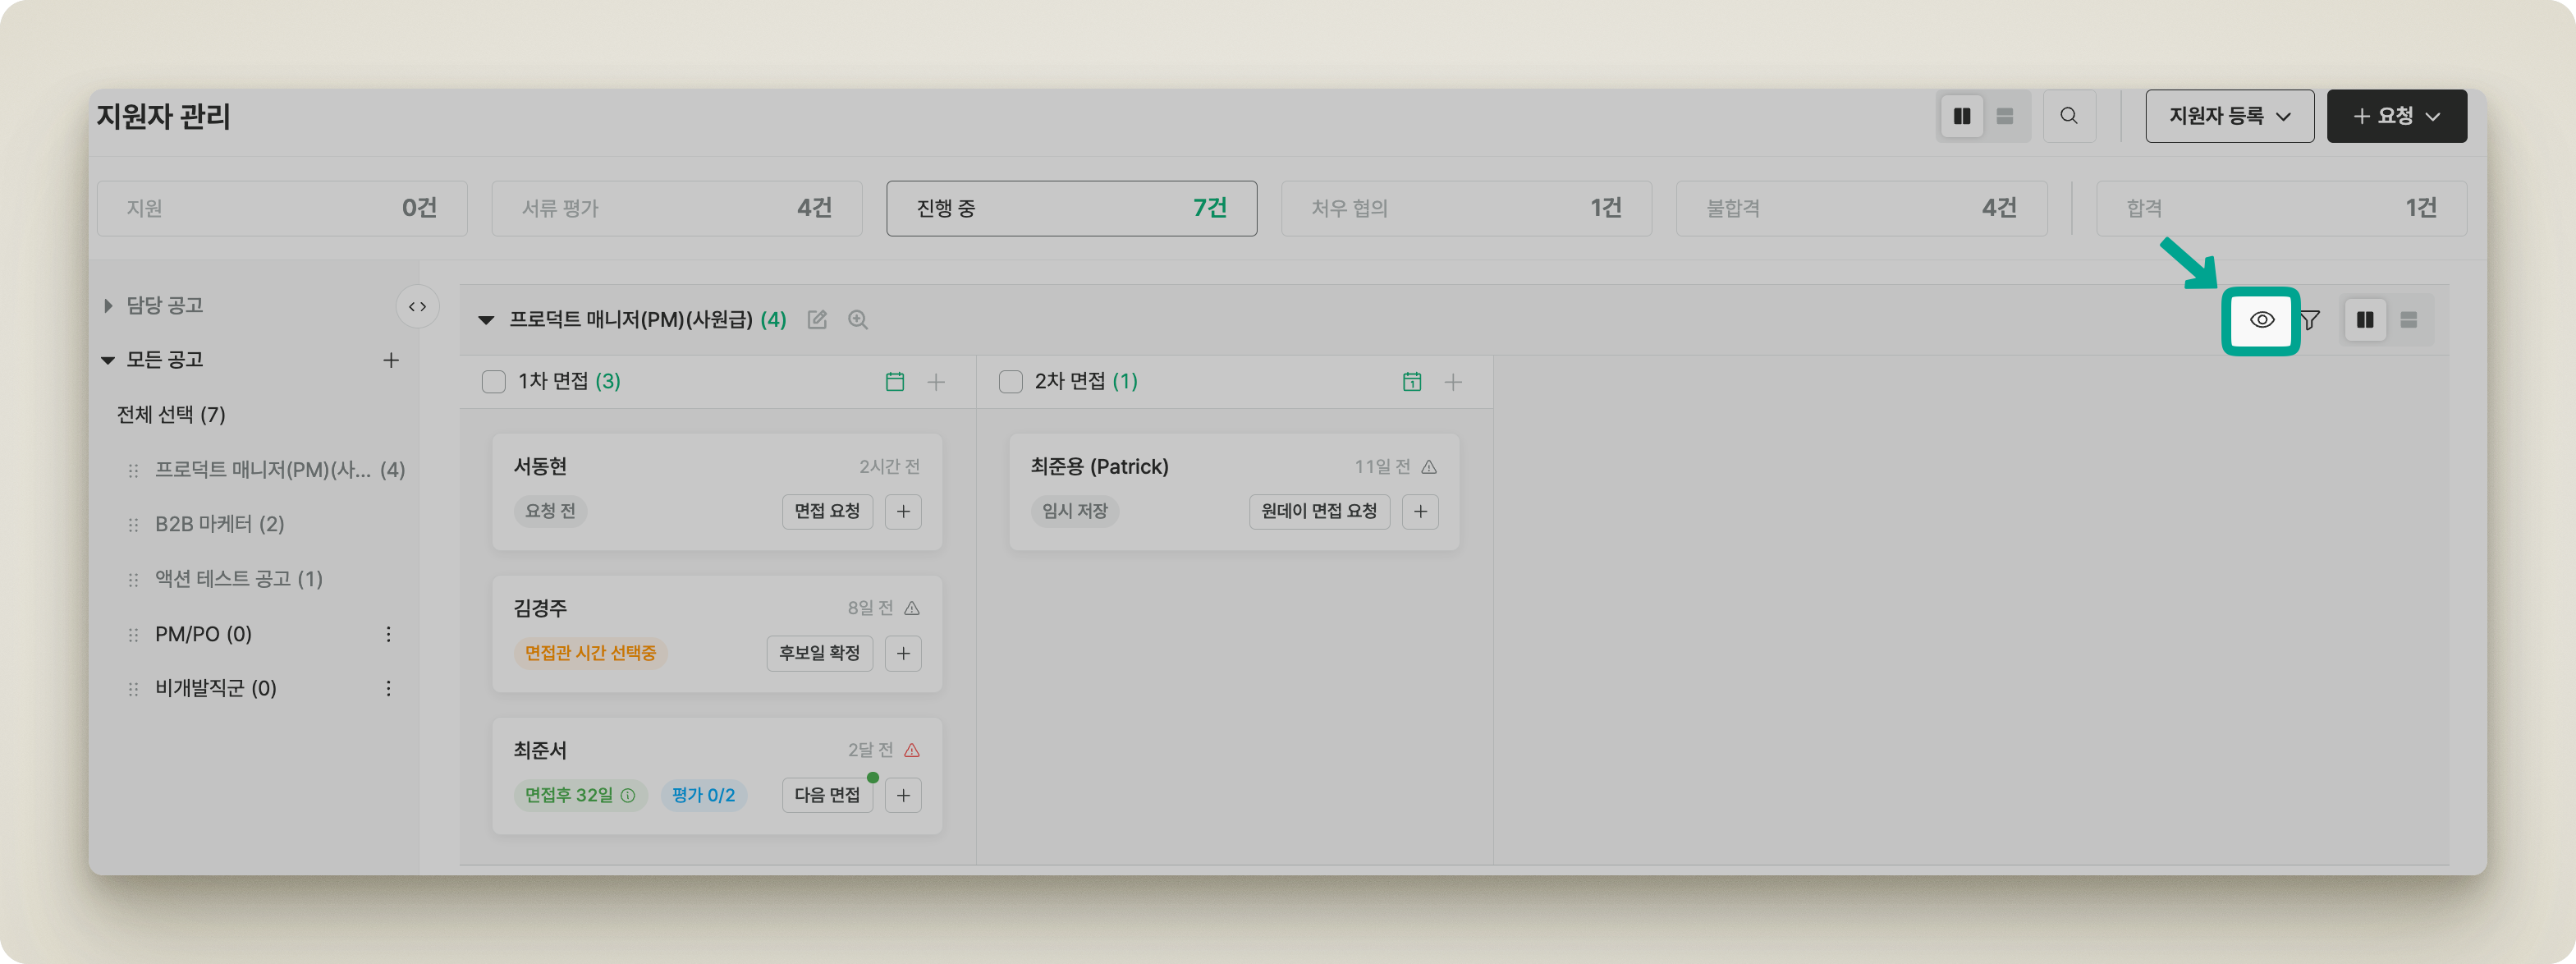Collapse the 프로덕트 매니저(PM)(사원급) group
Image resolution: width=2576 pixels, height=964 pixels.
tap(486, 320)
